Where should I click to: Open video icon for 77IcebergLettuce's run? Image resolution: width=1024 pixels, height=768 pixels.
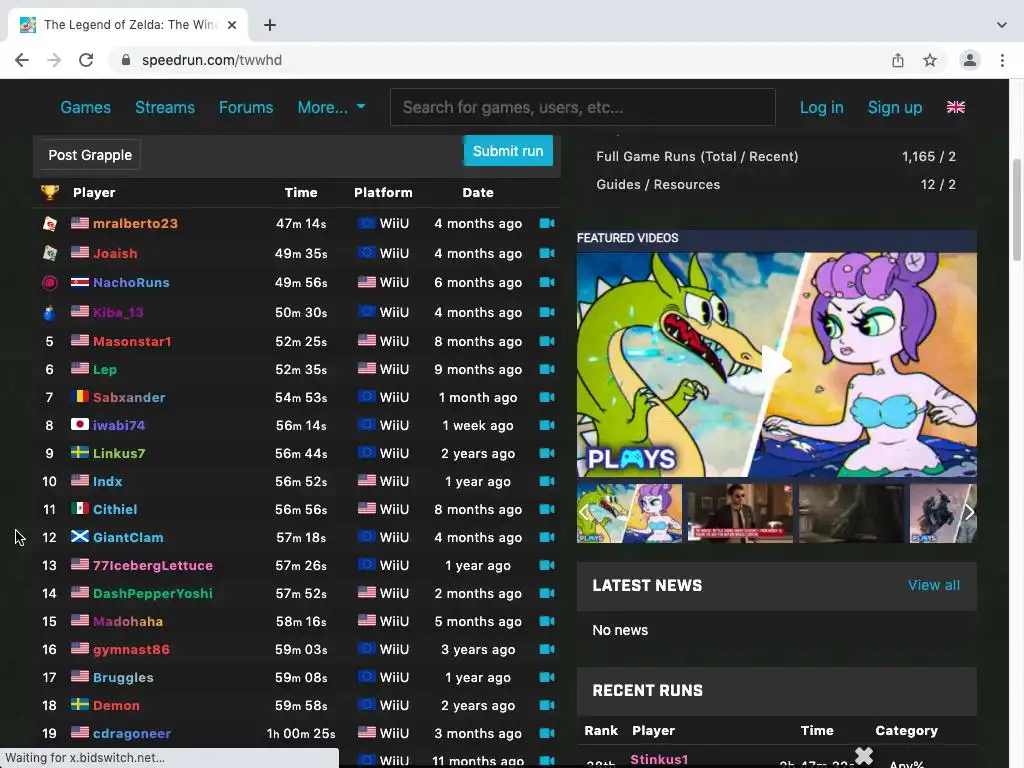(x=547, y=566)
